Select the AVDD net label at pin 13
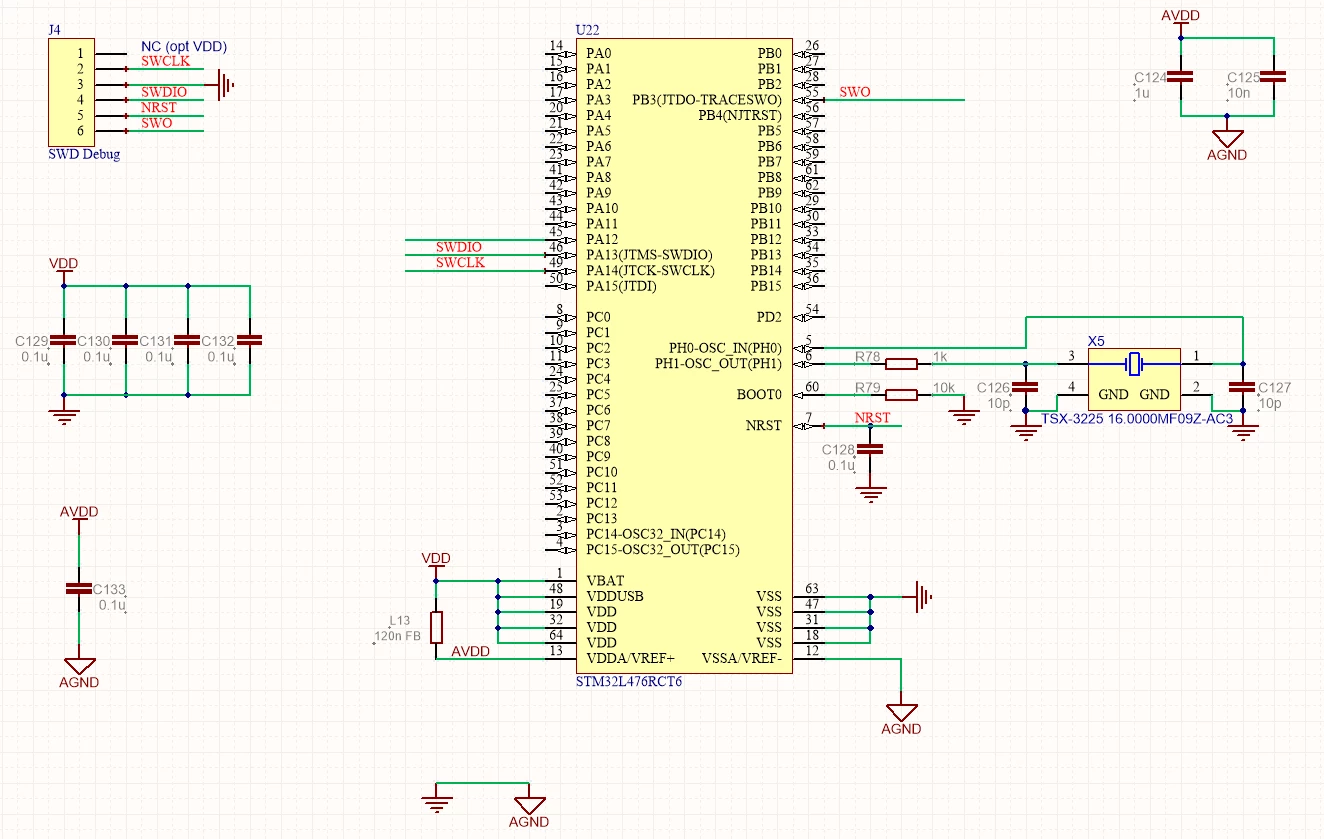The width and height of the screenshot is (1324, 839). [x=471, y=651]
